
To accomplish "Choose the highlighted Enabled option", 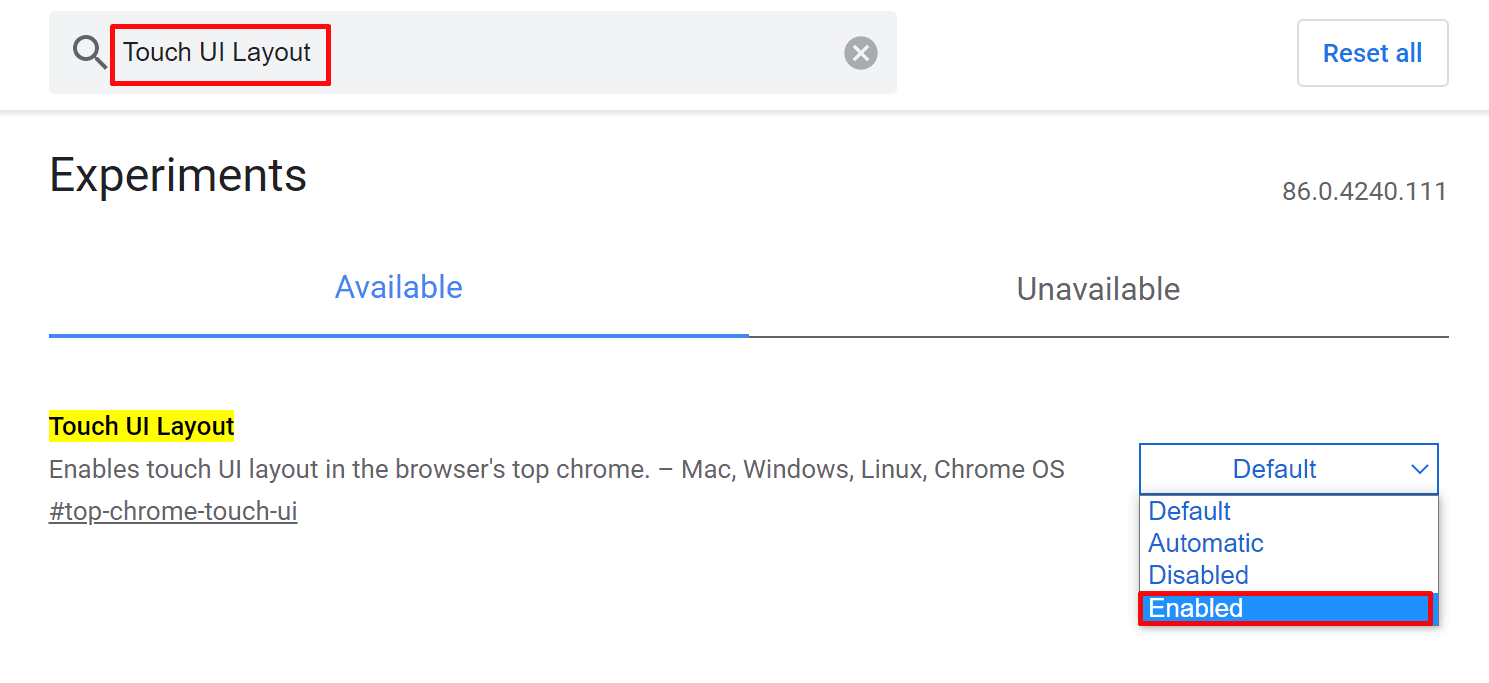I will click(x=1286, y=608).
